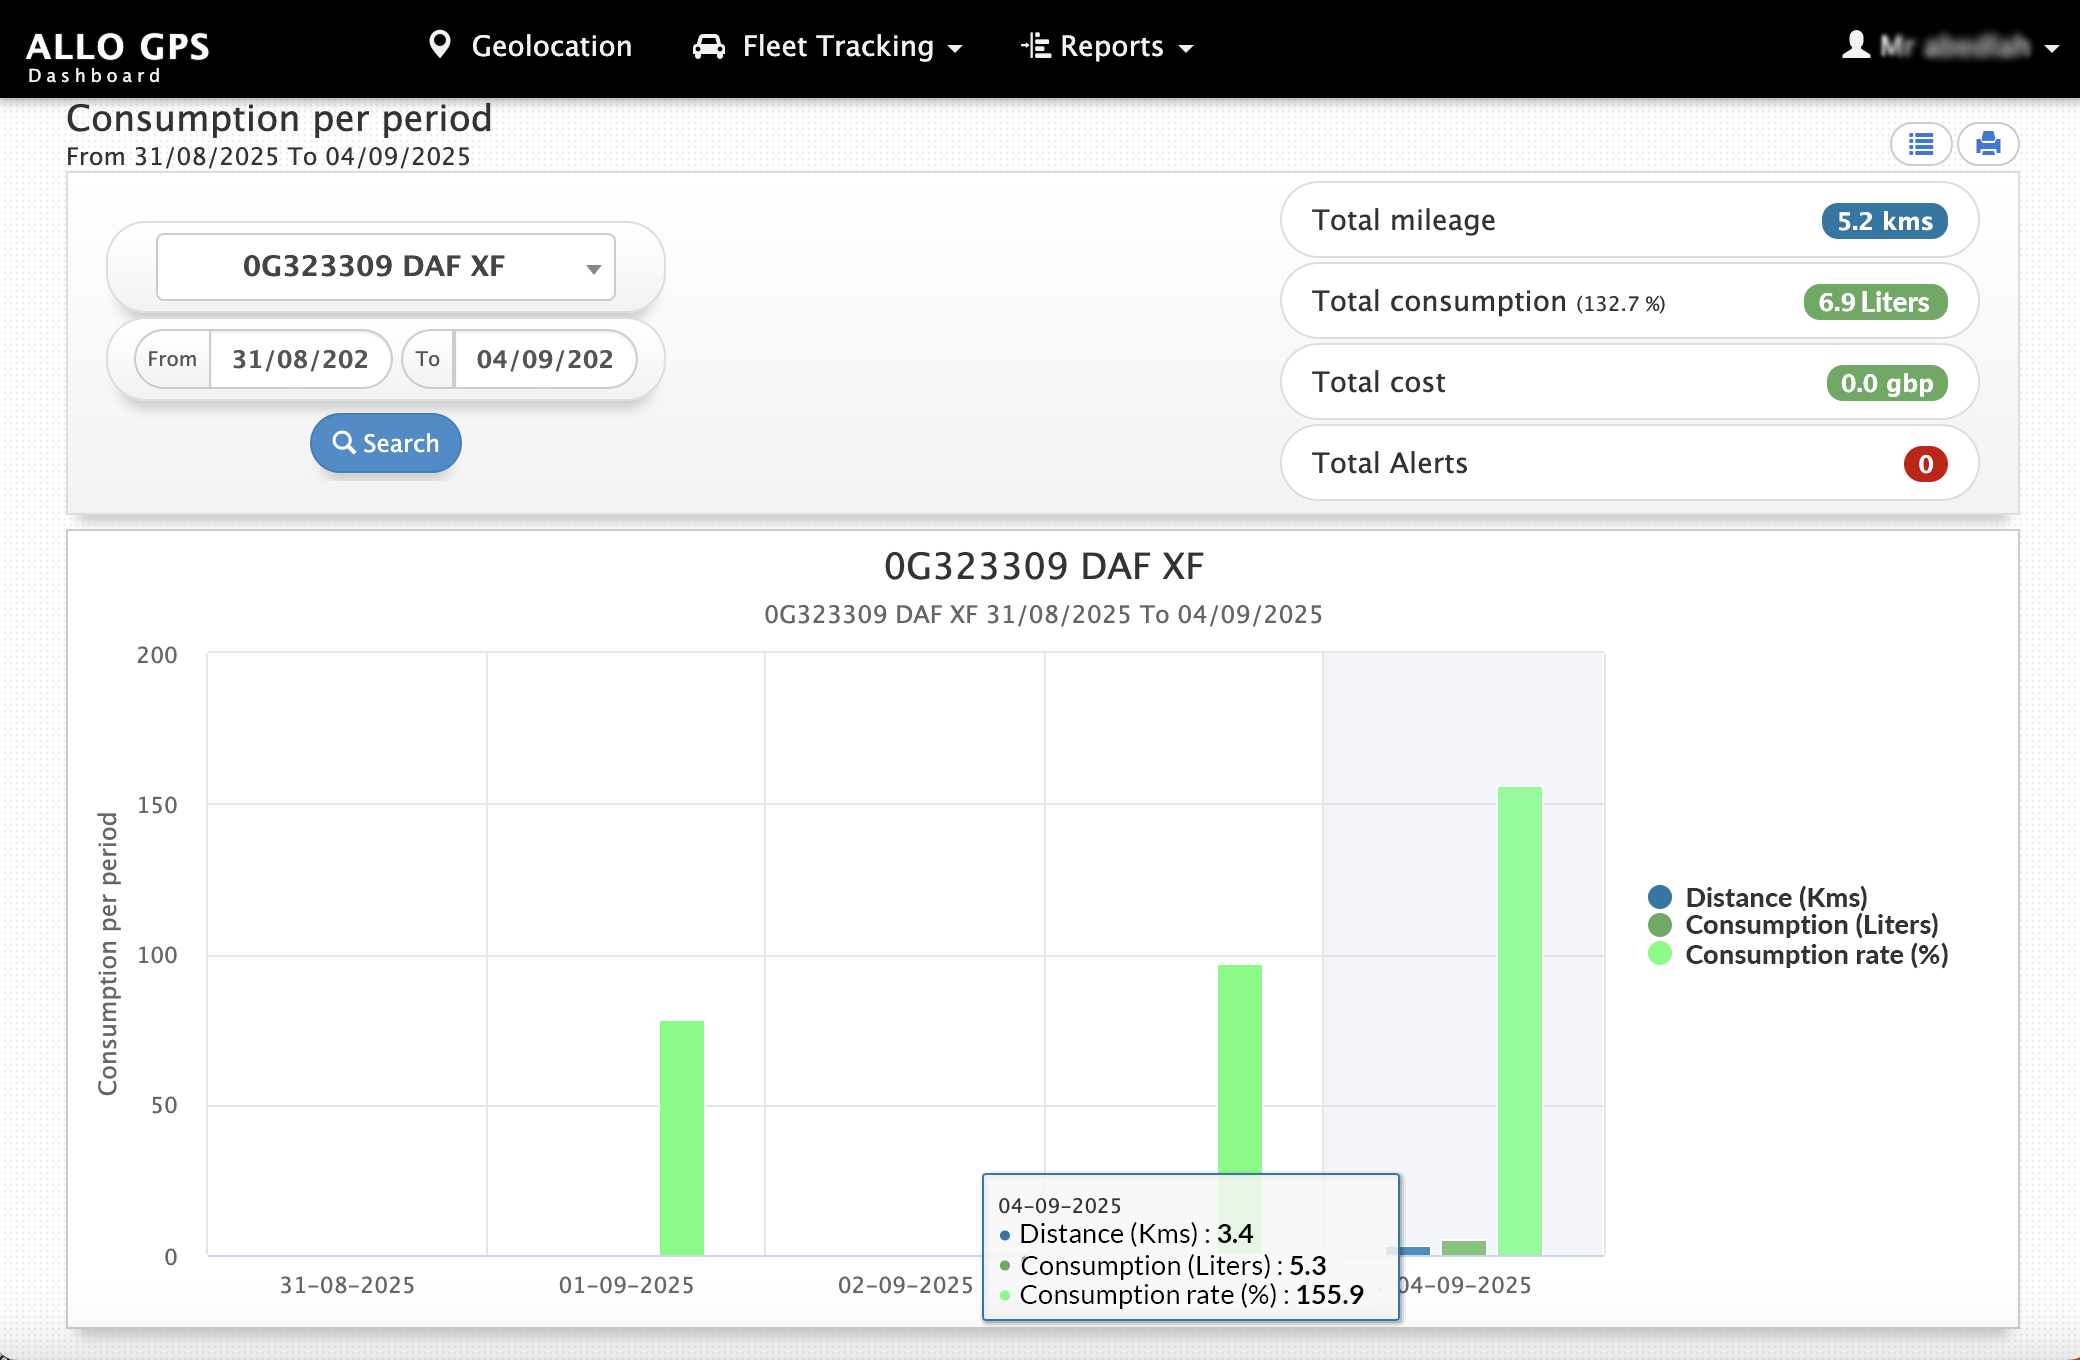Open the Reports menu
The image size is (2080, 1360).
(x=1111, y=47)
